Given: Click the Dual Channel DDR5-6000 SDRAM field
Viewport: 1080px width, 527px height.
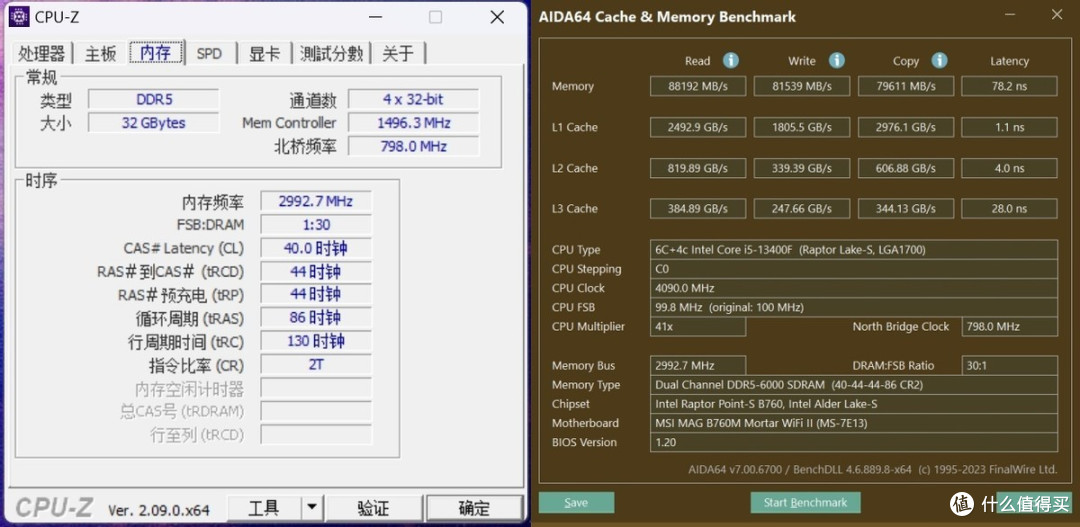Looking at the screenshot, I should tap(853, 384).
